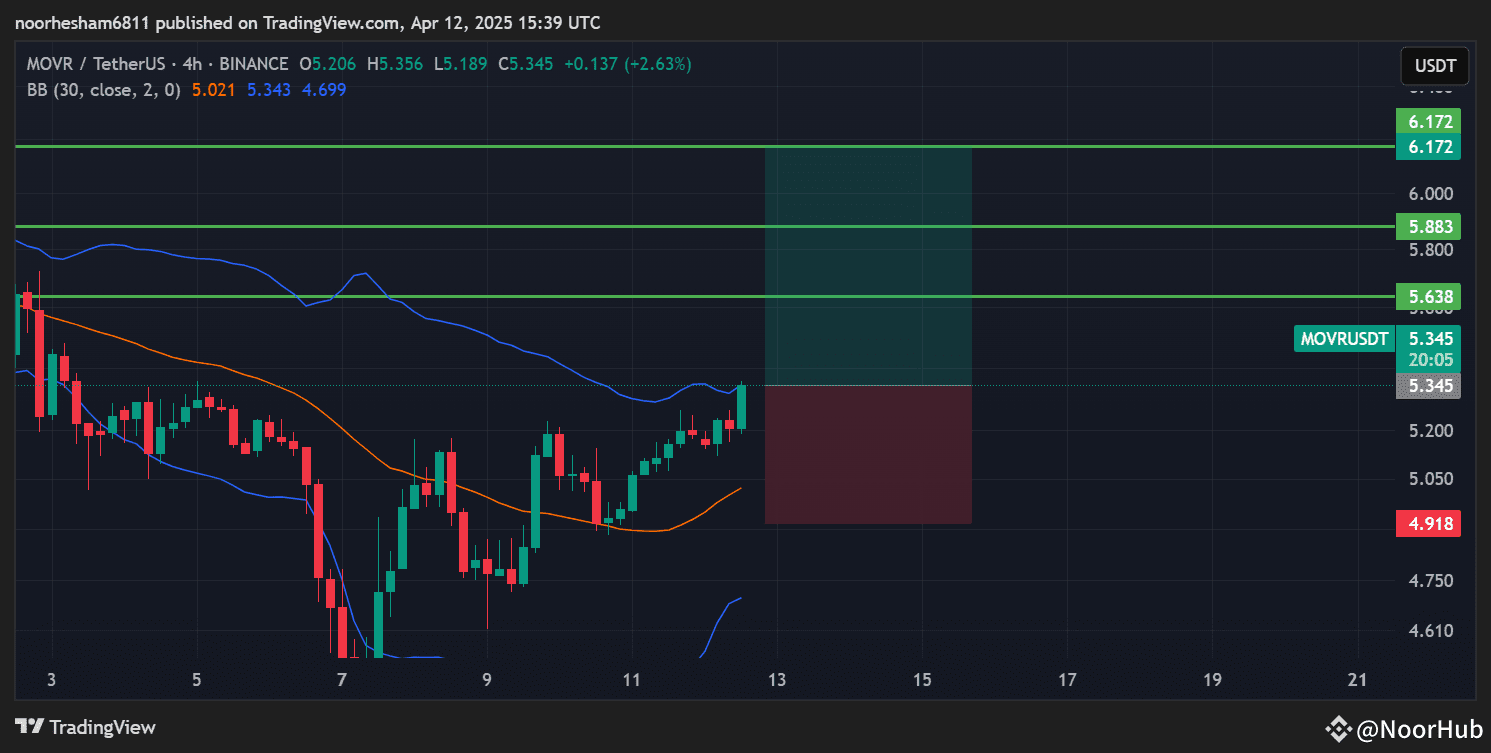Toggle the USDT currency button
Viewport: 1491px width, 753px height.
tap(1434, 66)
